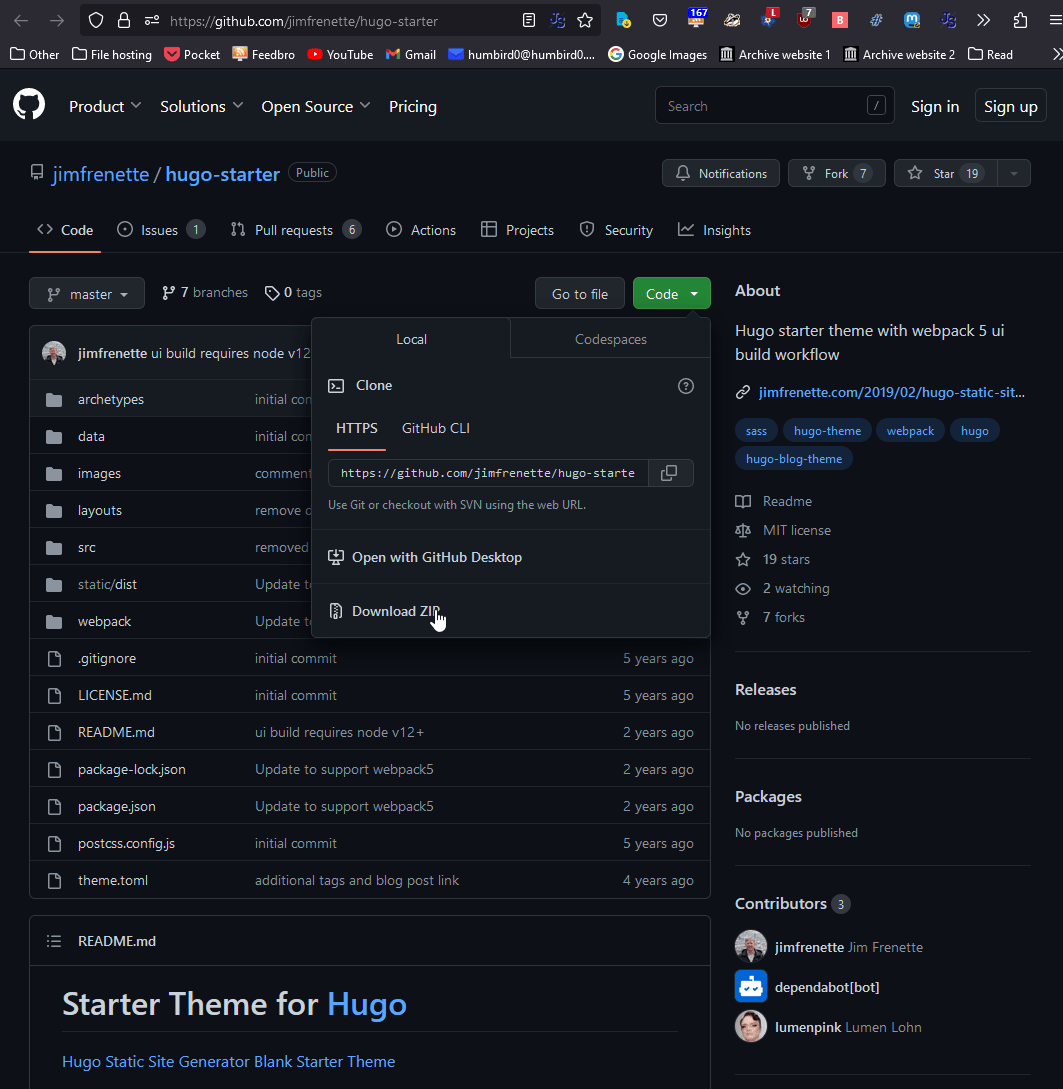The height and width of the screenshot is (1089, 1063).
Task: Click Download ZIP in the Code menu
Action: click(395, 611)
